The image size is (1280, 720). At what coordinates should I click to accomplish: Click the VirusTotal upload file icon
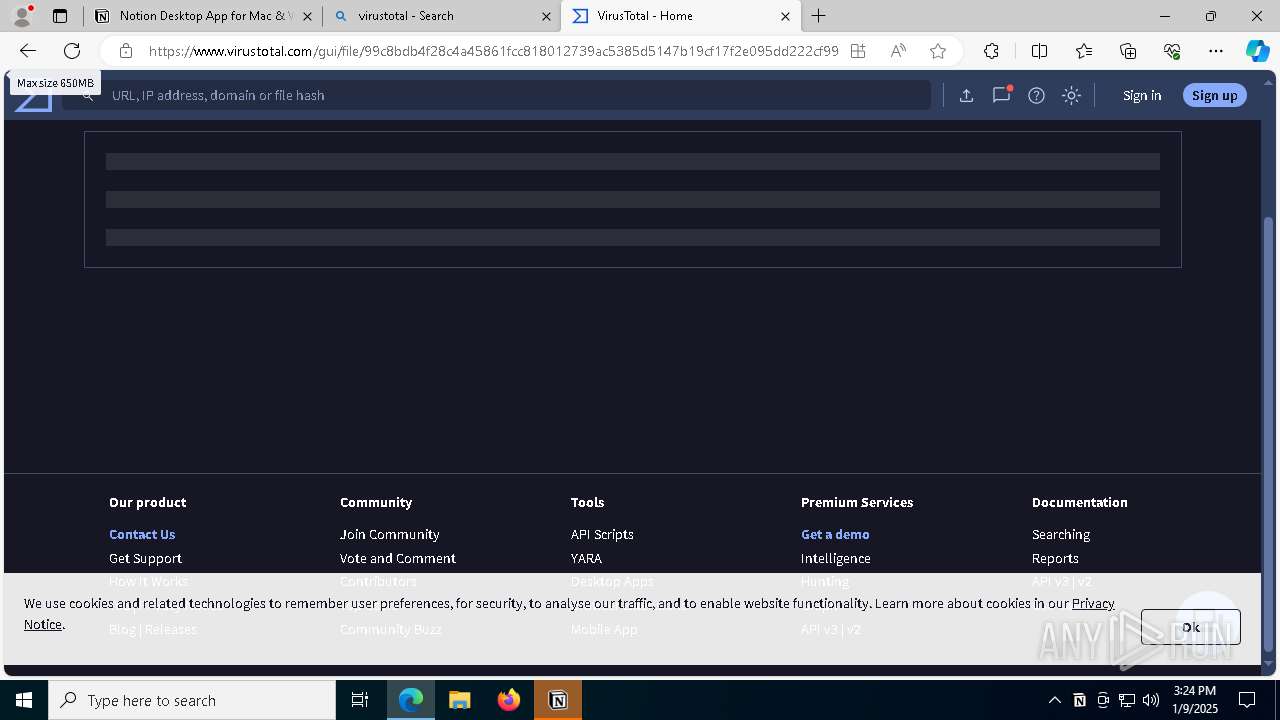point(966,95)
